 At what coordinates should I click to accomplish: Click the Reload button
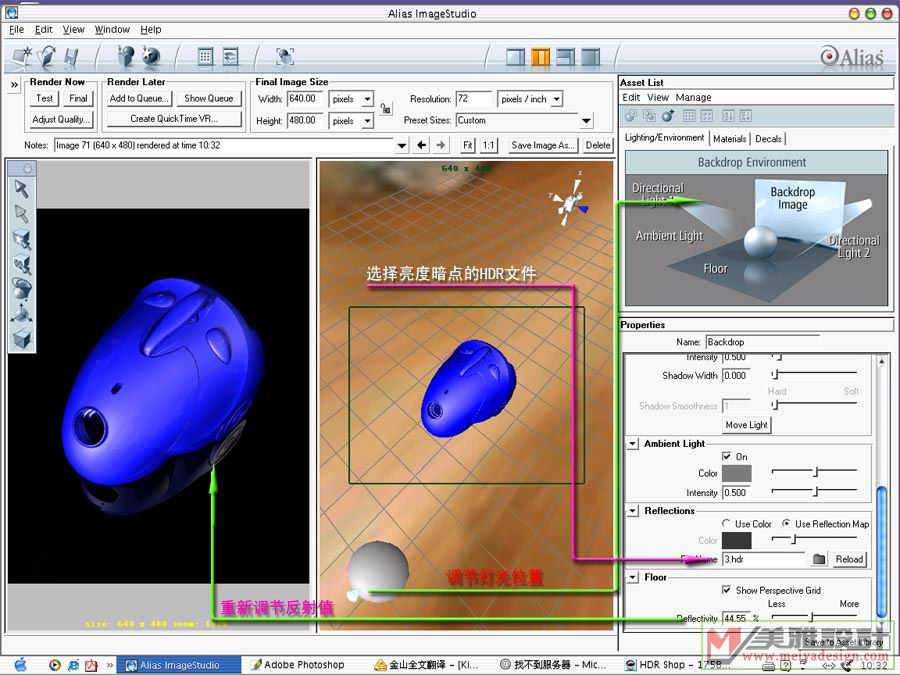click(x=849, y=559)
